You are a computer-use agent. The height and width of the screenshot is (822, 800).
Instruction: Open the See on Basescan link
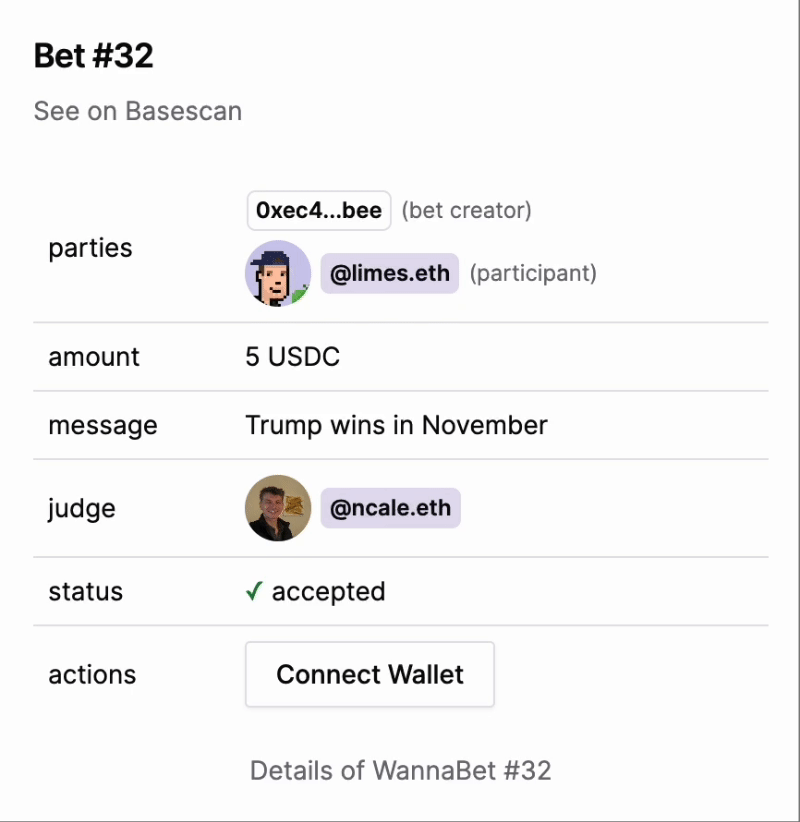pyautogui.click(x=137, y=111)
